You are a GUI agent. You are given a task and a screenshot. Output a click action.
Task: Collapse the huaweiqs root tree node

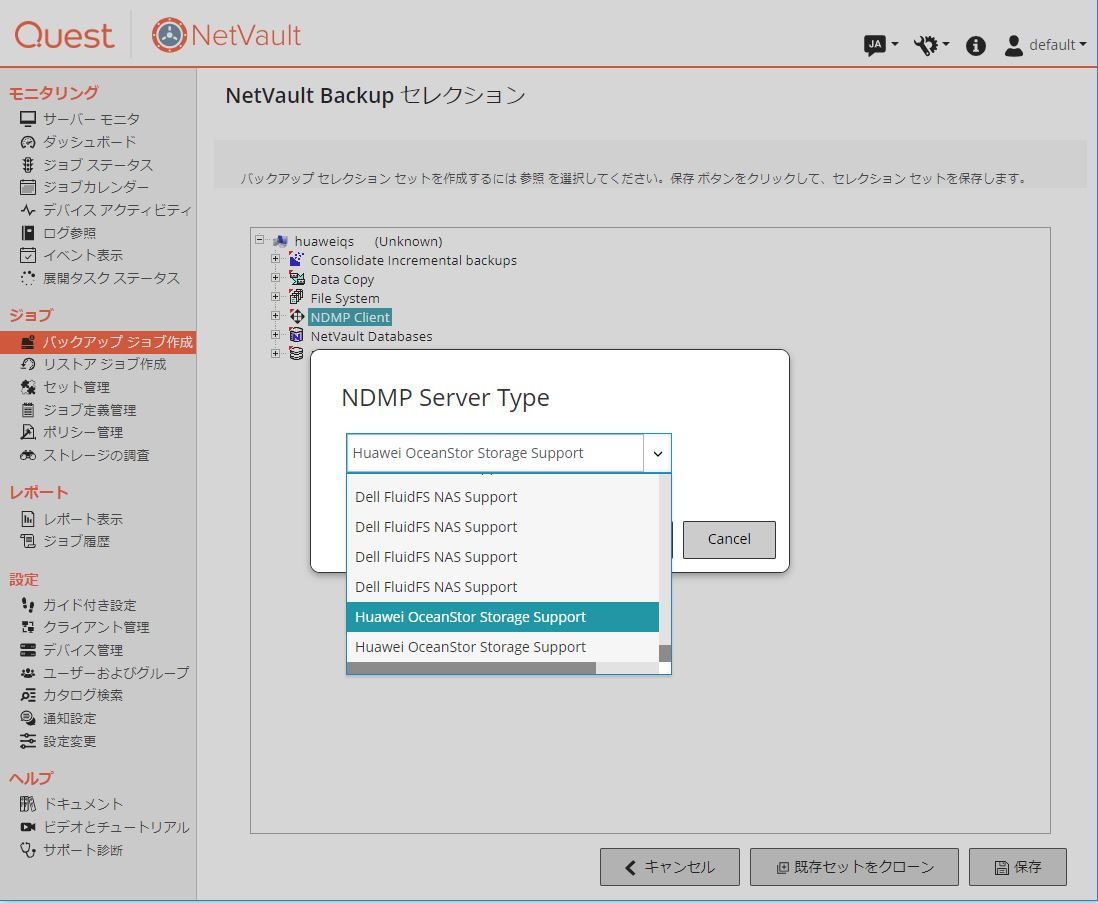point(260,239)
